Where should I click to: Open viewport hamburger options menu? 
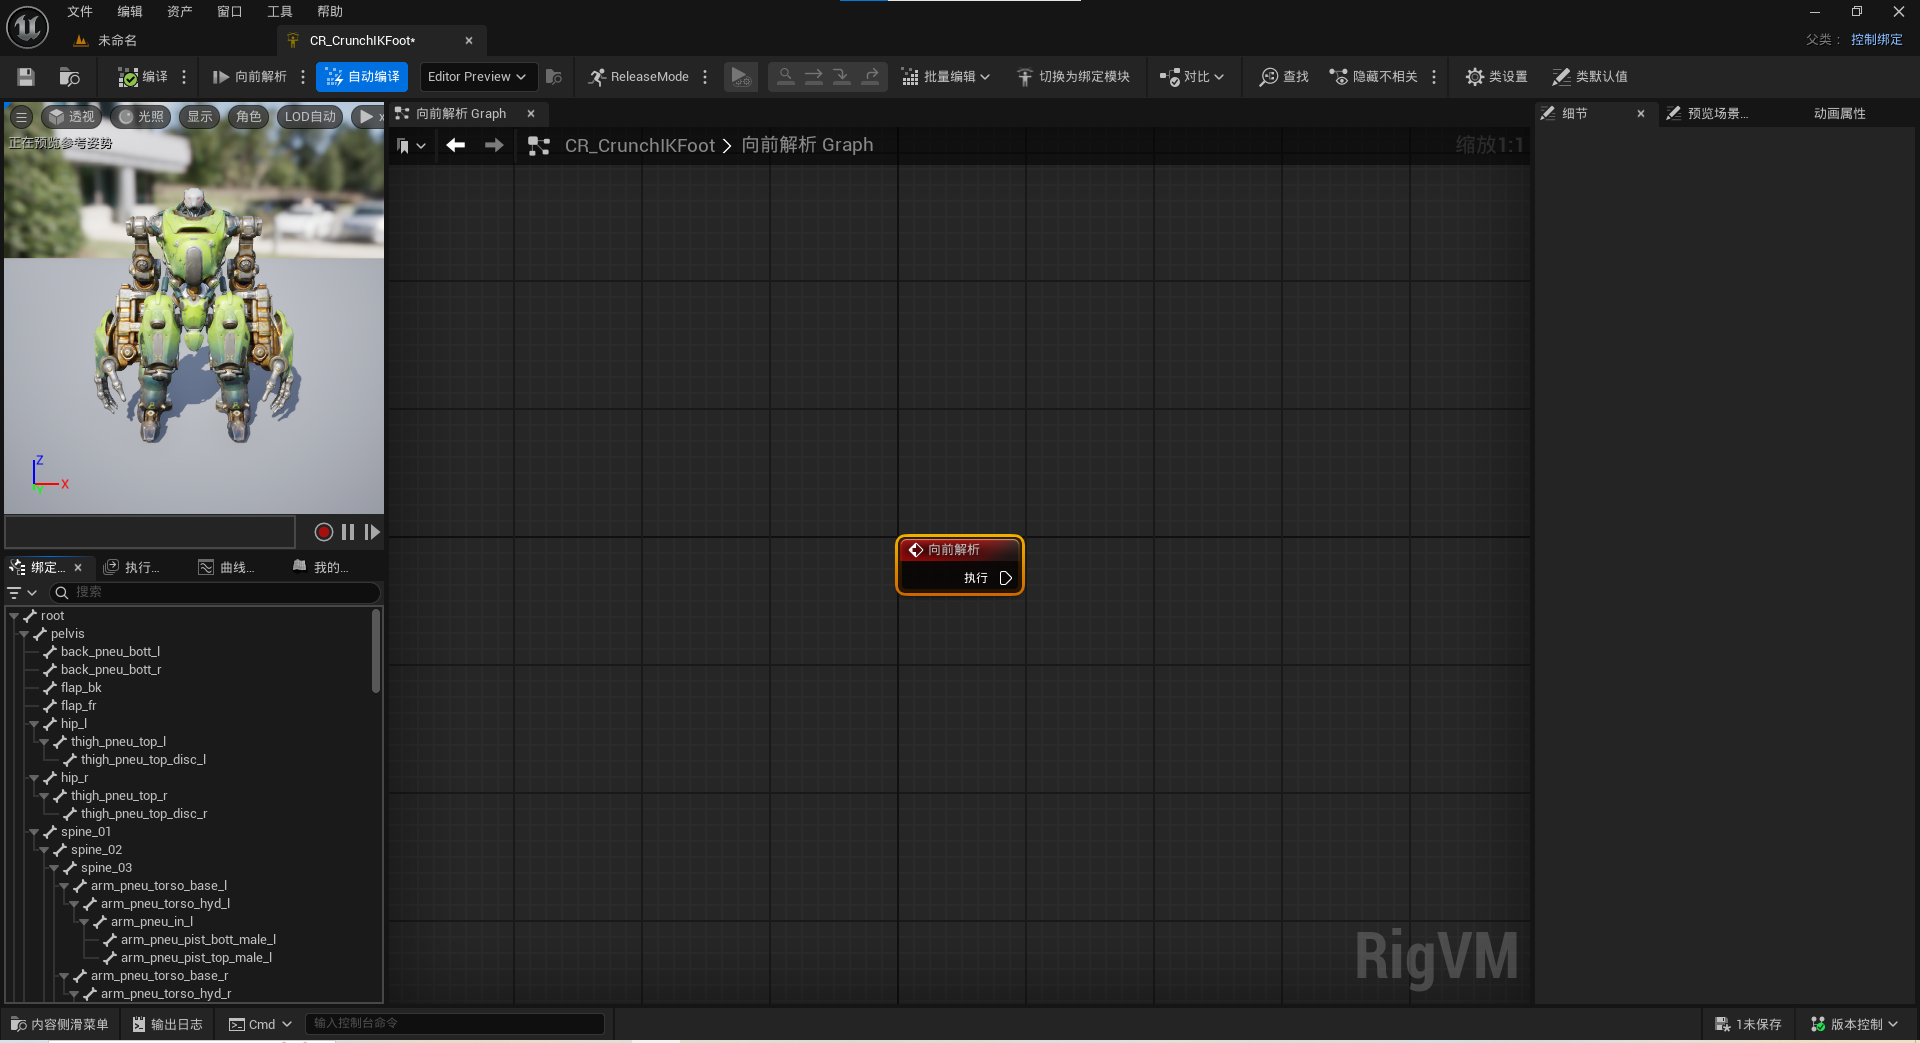21,117
